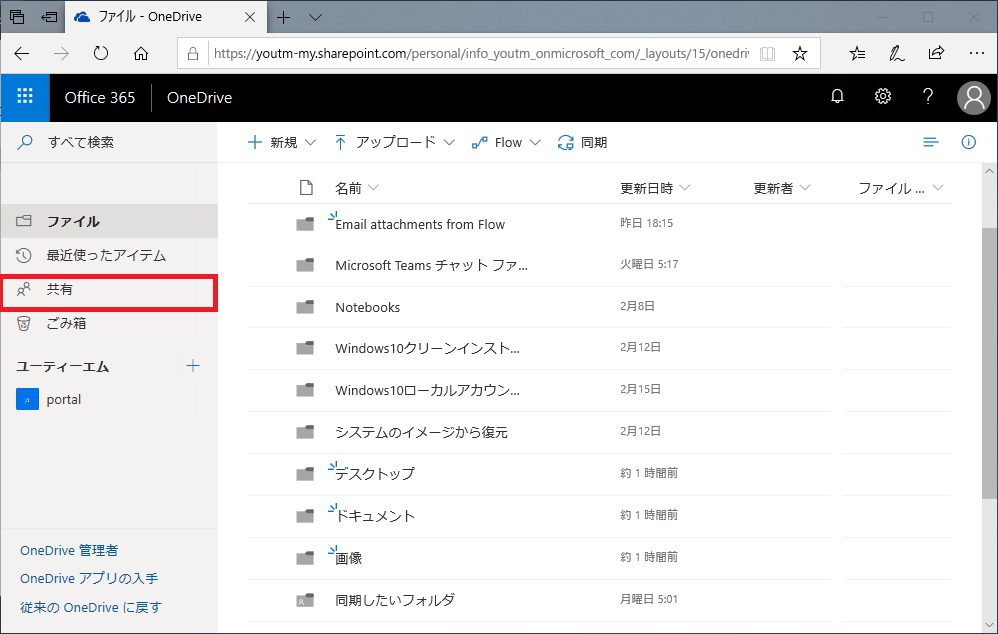
Task: Click the 同期 sync button
Action: point(582,143)
